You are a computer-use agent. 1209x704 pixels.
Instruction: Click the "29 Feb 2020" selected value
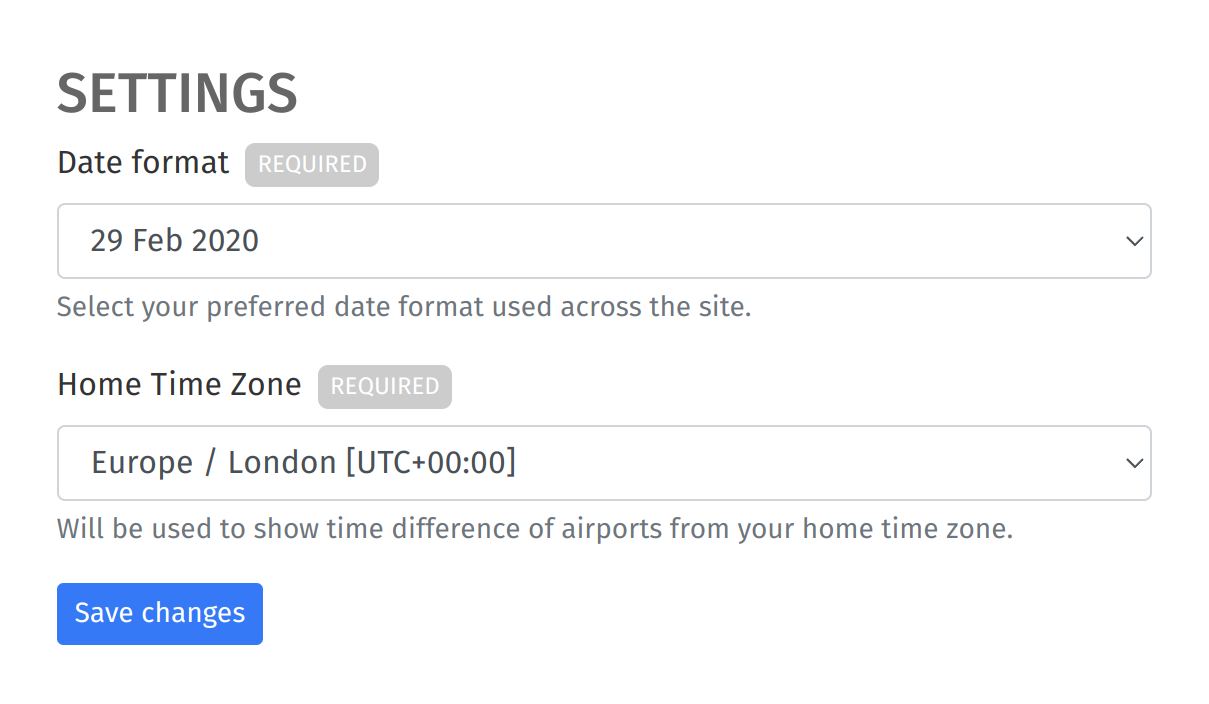174,241
